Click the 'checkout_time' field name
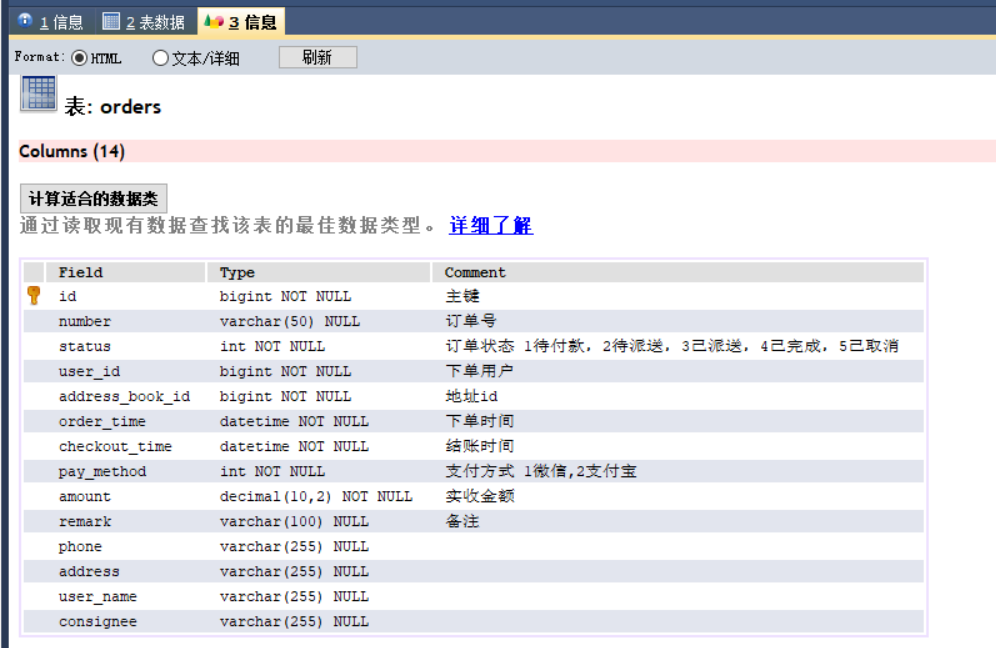 115,447
